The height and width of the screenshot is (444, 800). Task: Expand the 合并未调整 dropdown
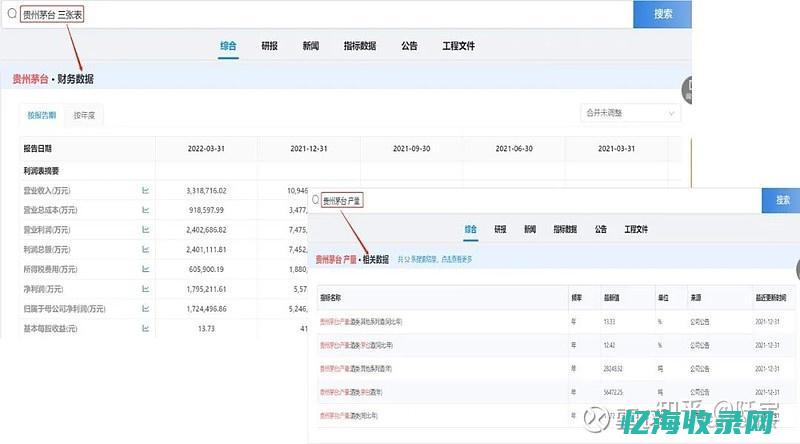630,113
